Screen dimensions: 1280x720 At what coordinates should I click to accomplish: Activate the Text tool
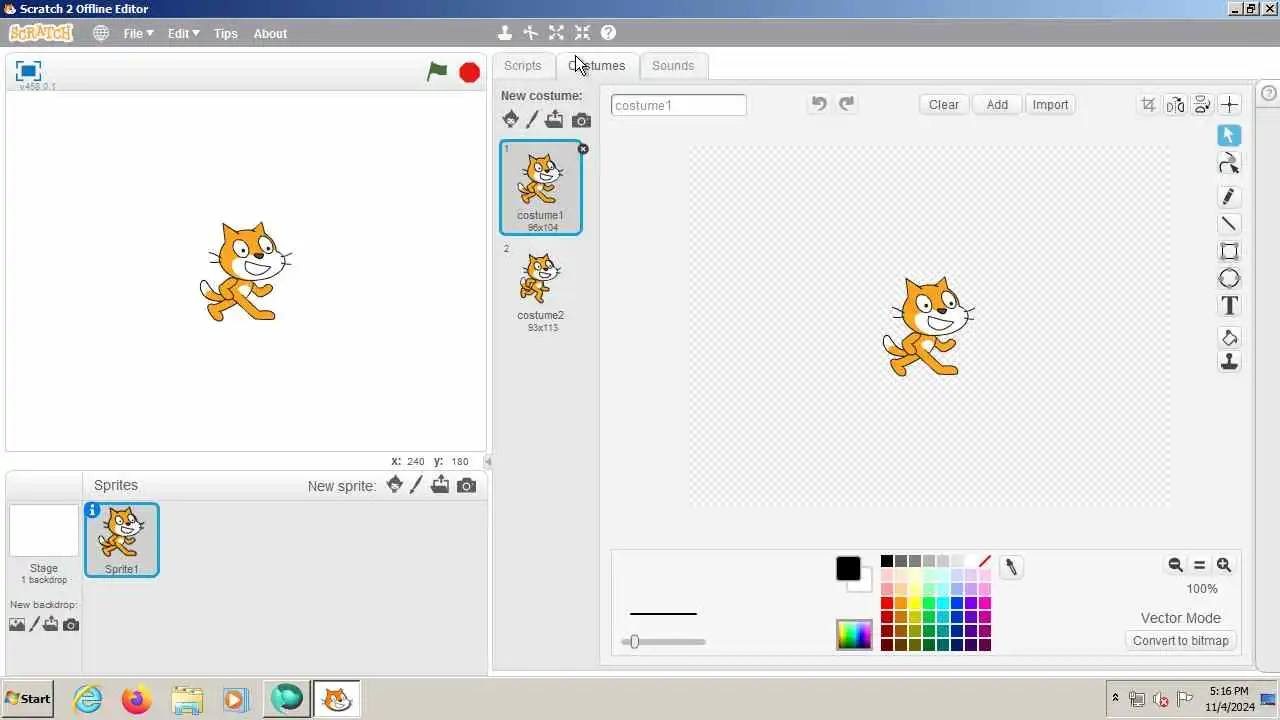1229,306
